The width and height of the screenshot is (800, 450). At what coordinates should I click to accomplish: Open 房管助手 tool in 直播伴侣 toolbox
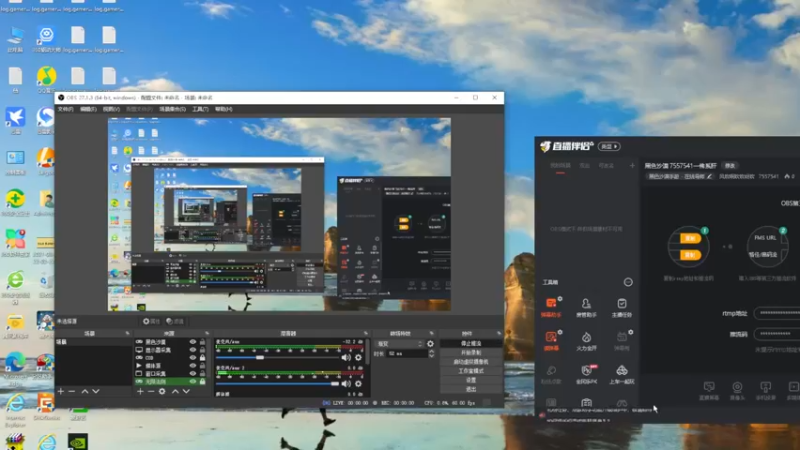586,308
